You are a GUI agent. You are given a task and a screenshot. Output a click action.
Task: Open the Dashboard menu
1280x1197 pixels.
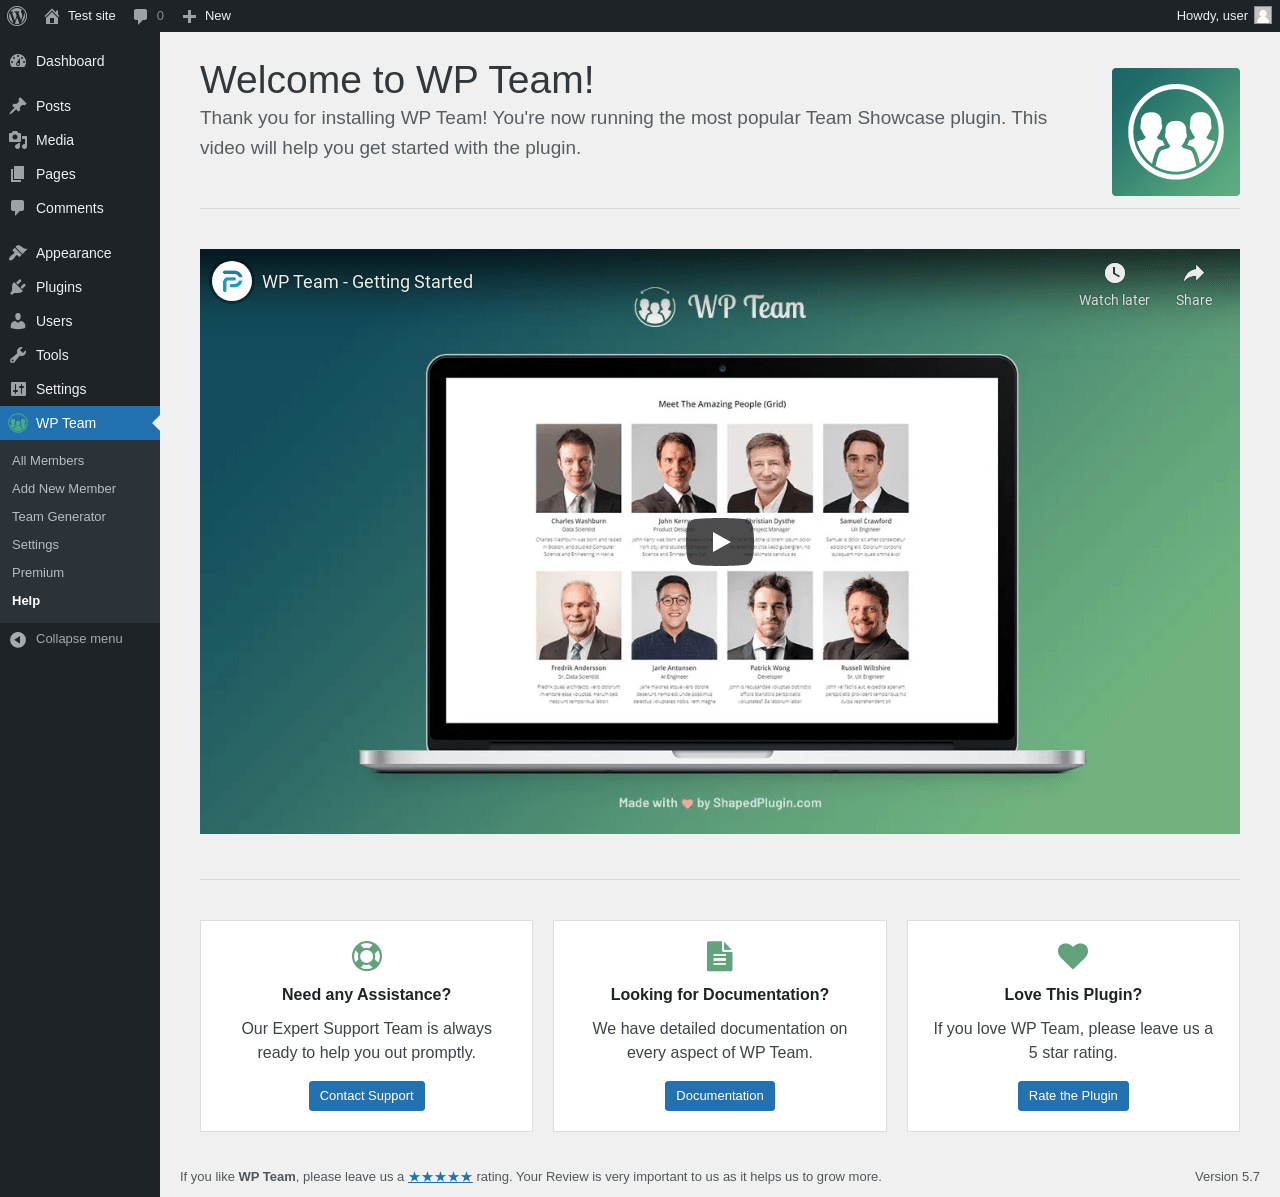pyautogui.click(x=80, y=61)
